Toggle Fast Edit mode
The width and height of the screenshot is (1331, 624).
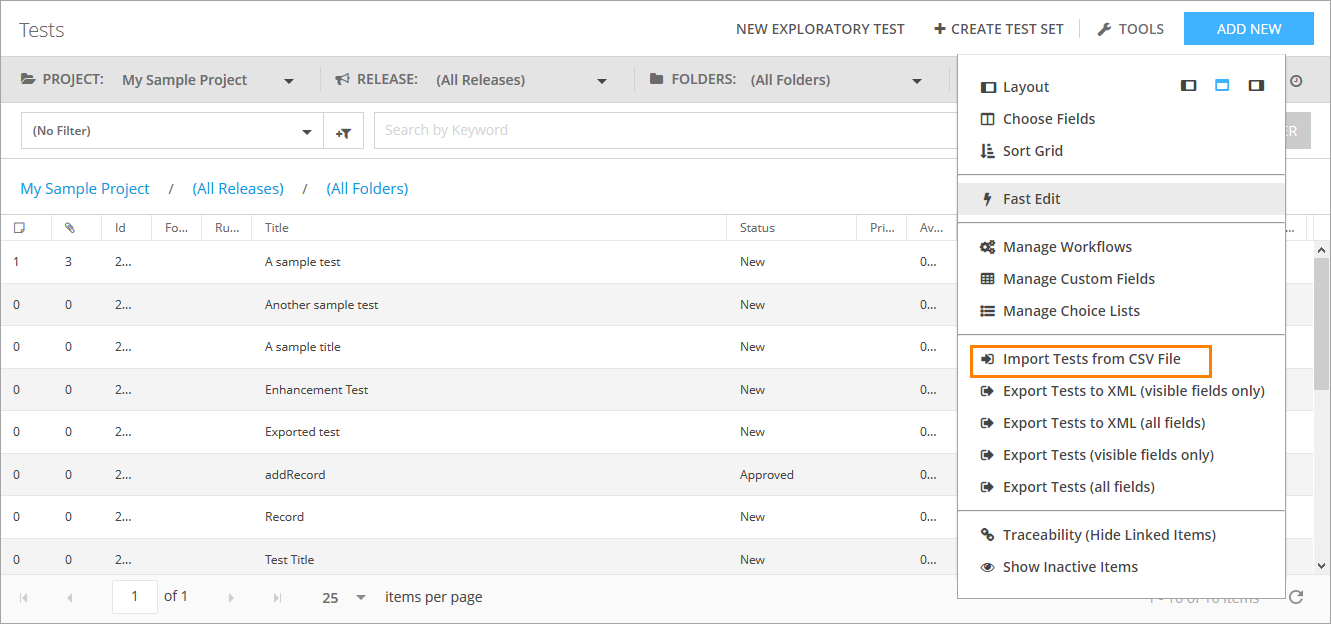pyautogui.click(x=1031, y=199)
